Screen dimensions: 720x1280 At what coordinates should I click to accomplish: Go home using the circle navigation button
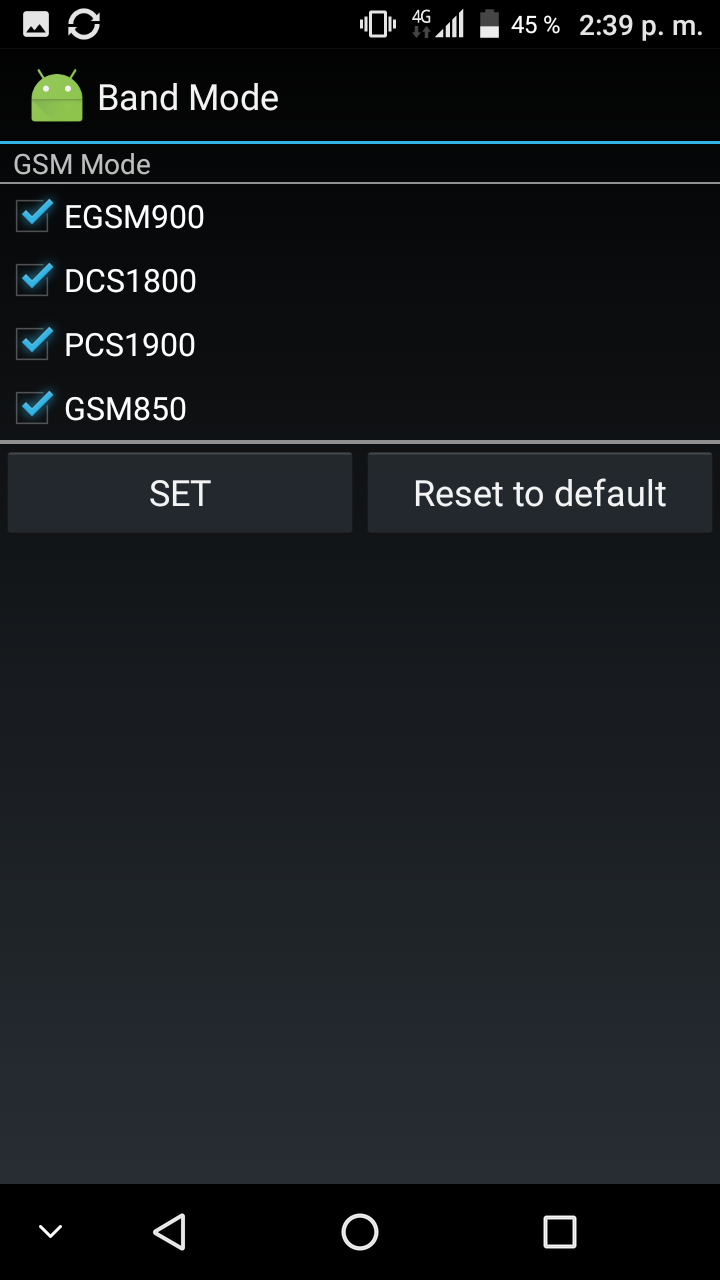pos(360,1232)
